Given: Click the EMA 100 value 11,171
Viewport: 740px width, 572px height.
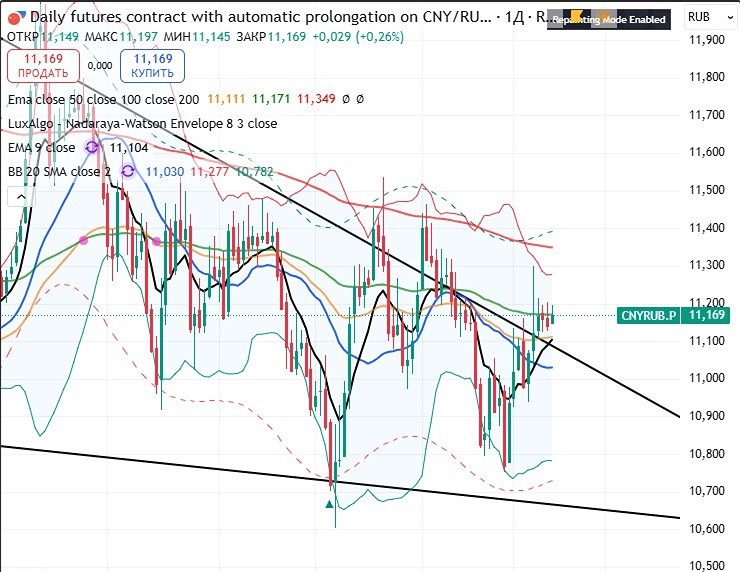Looking at the screenshot, I should point(271,99).
